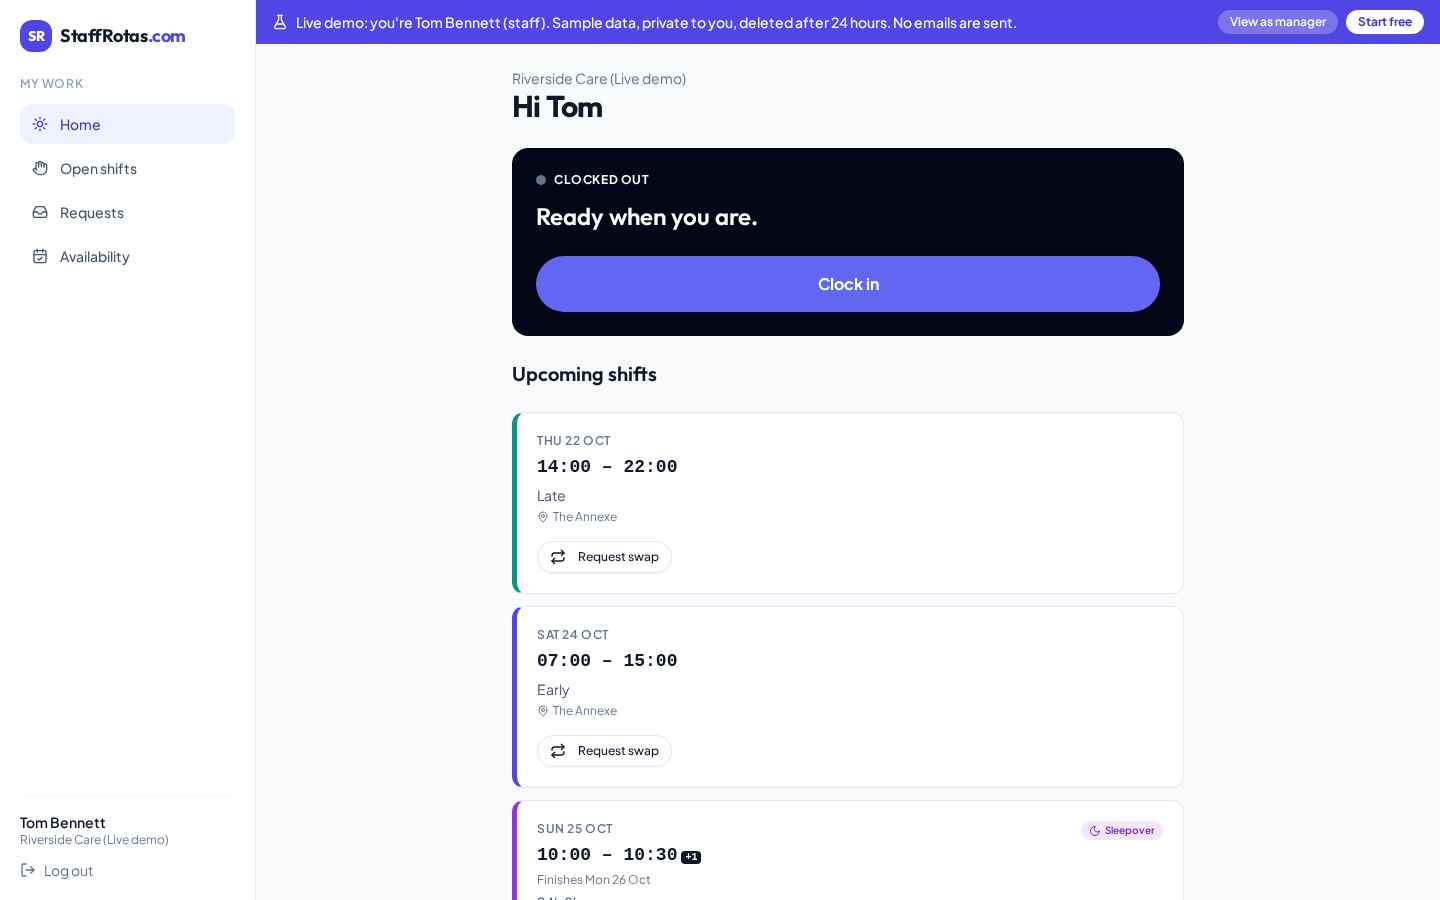
Task: Click the flask icon in demo banner
Action: 280,22
